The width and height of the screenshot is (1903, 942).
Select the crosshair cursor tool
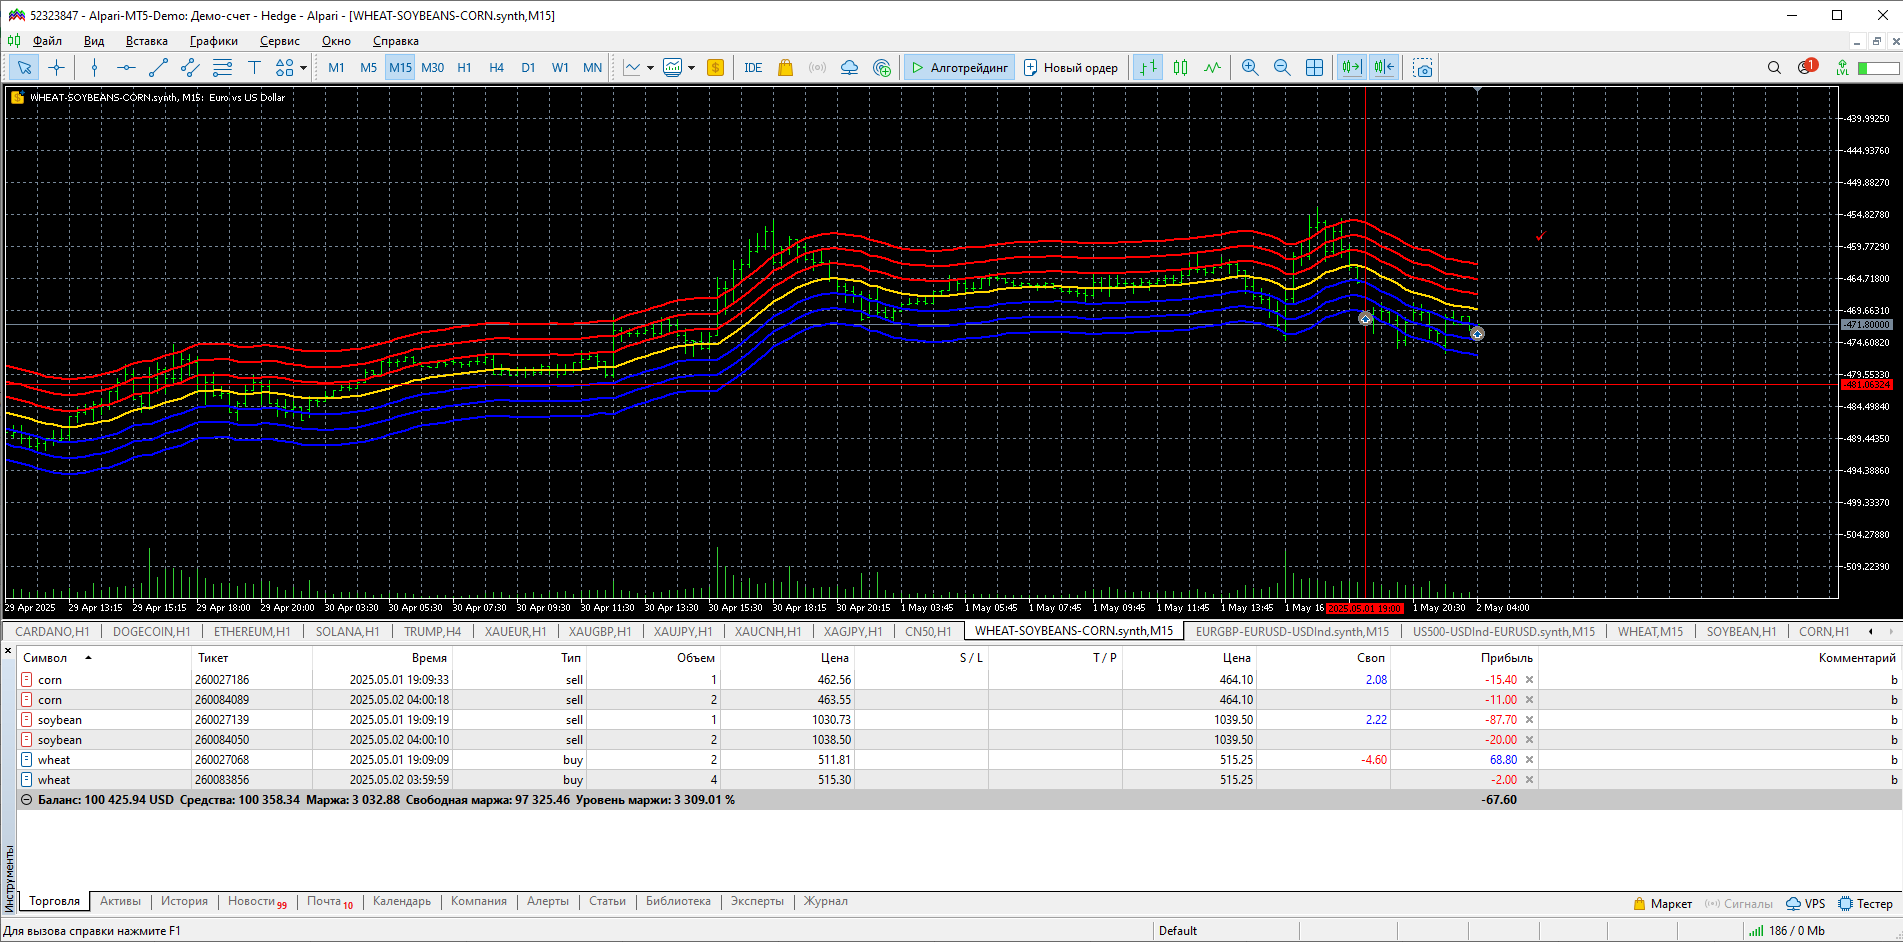coord(57,68)
